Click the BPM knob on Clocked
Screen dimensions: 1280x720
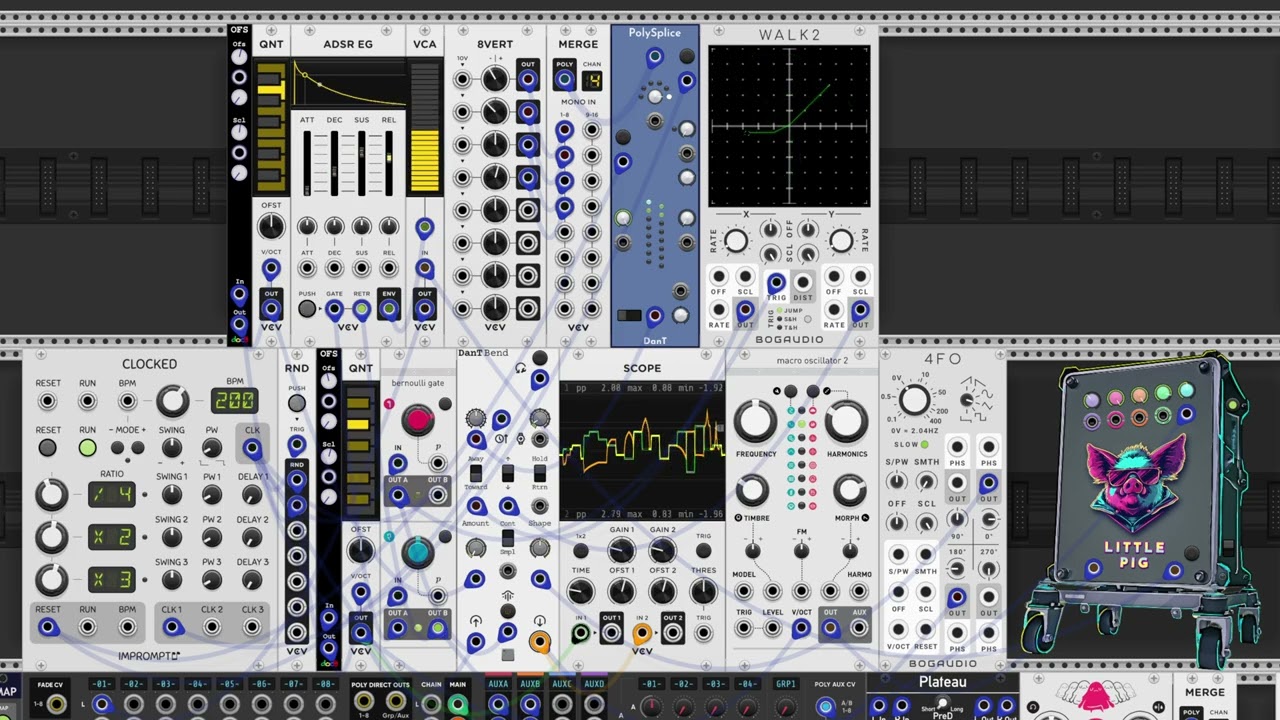click(172, 402)
